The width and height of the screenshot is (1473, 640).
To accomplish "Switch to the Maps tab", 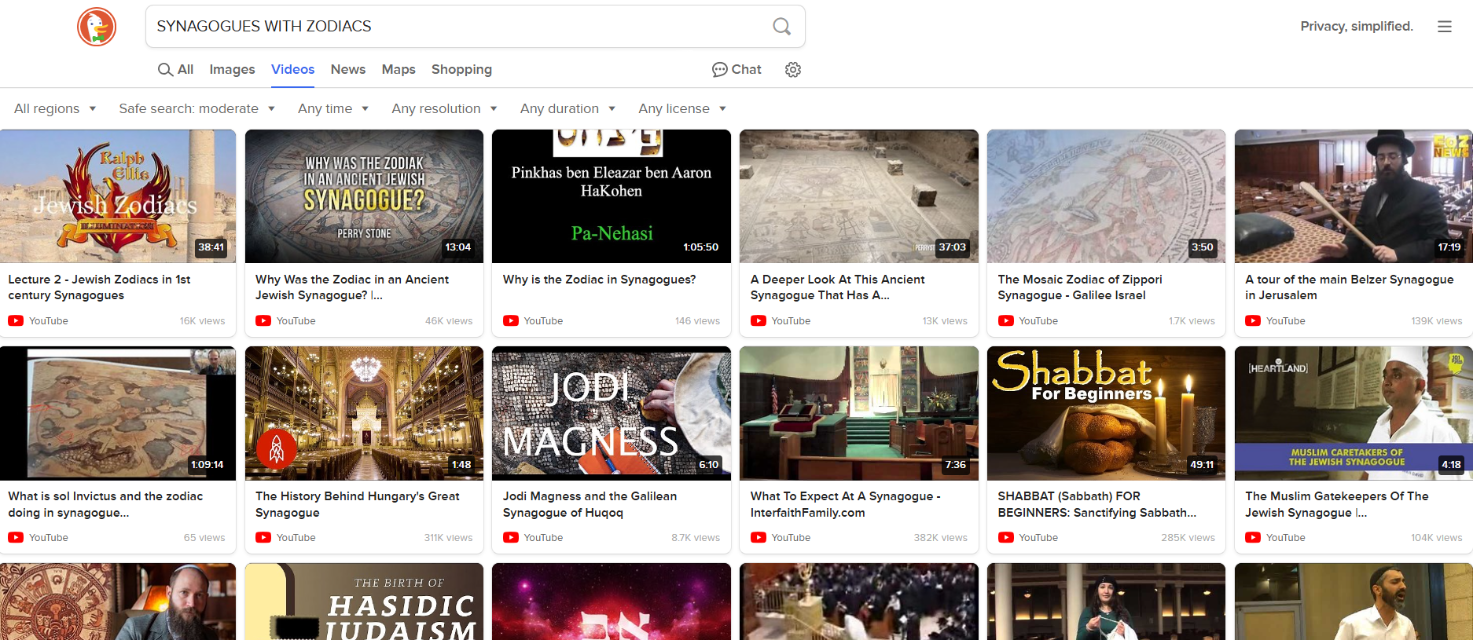I will click(x=398, y=70).
